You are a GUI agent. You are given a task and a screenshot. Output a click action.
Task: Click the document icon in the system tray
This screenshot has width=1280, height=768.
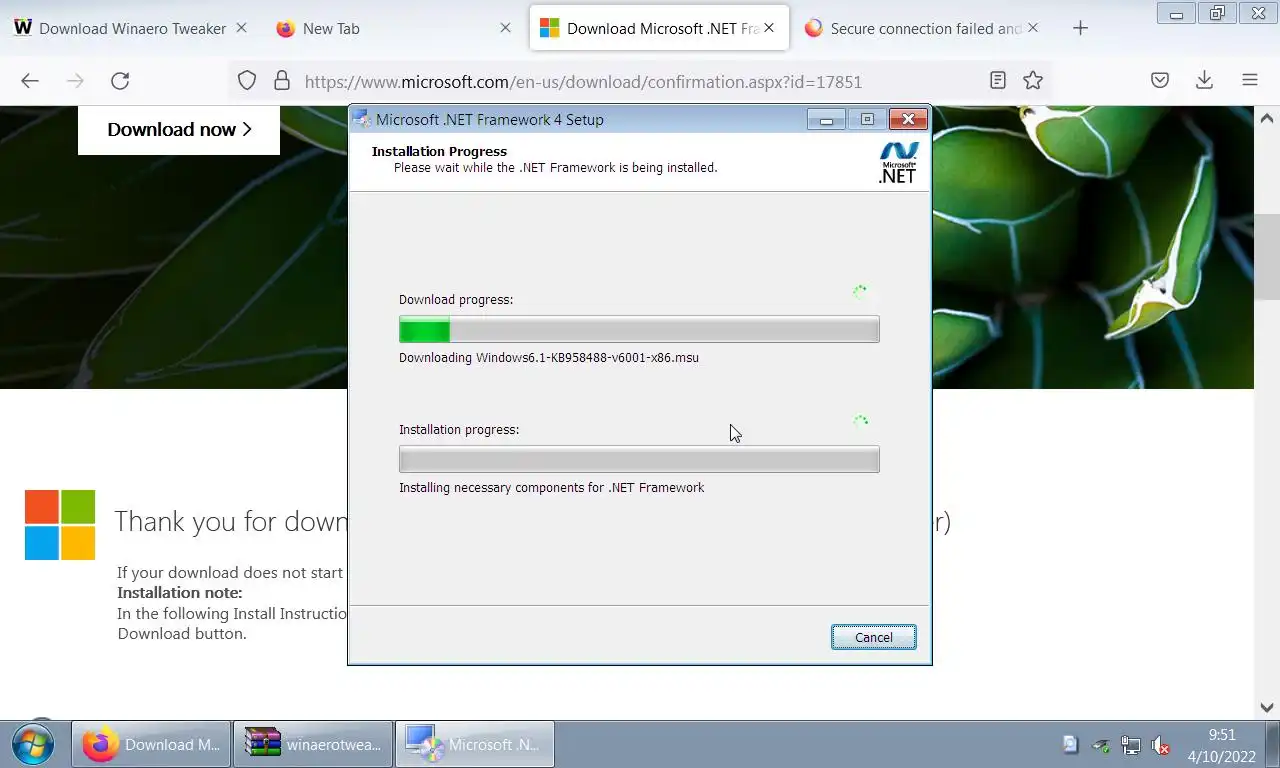click(1070, 744)
